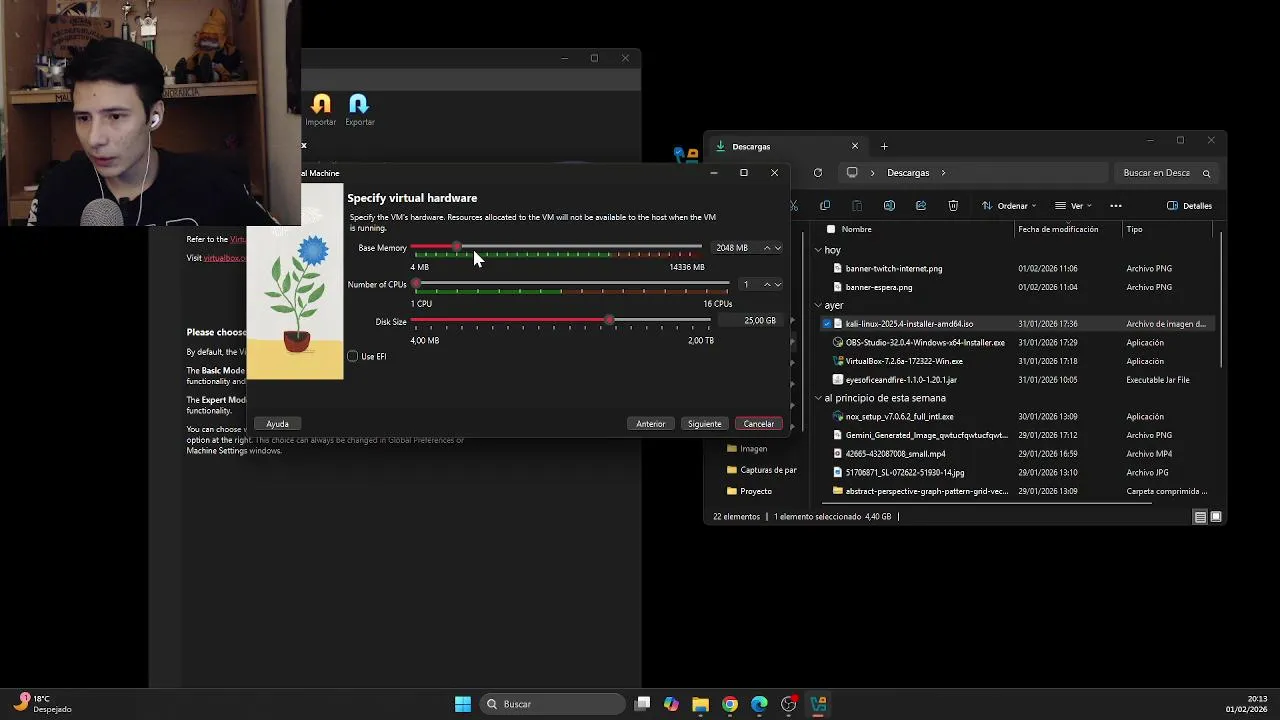Sort by Nombre column header

click(x=857, y=229)
